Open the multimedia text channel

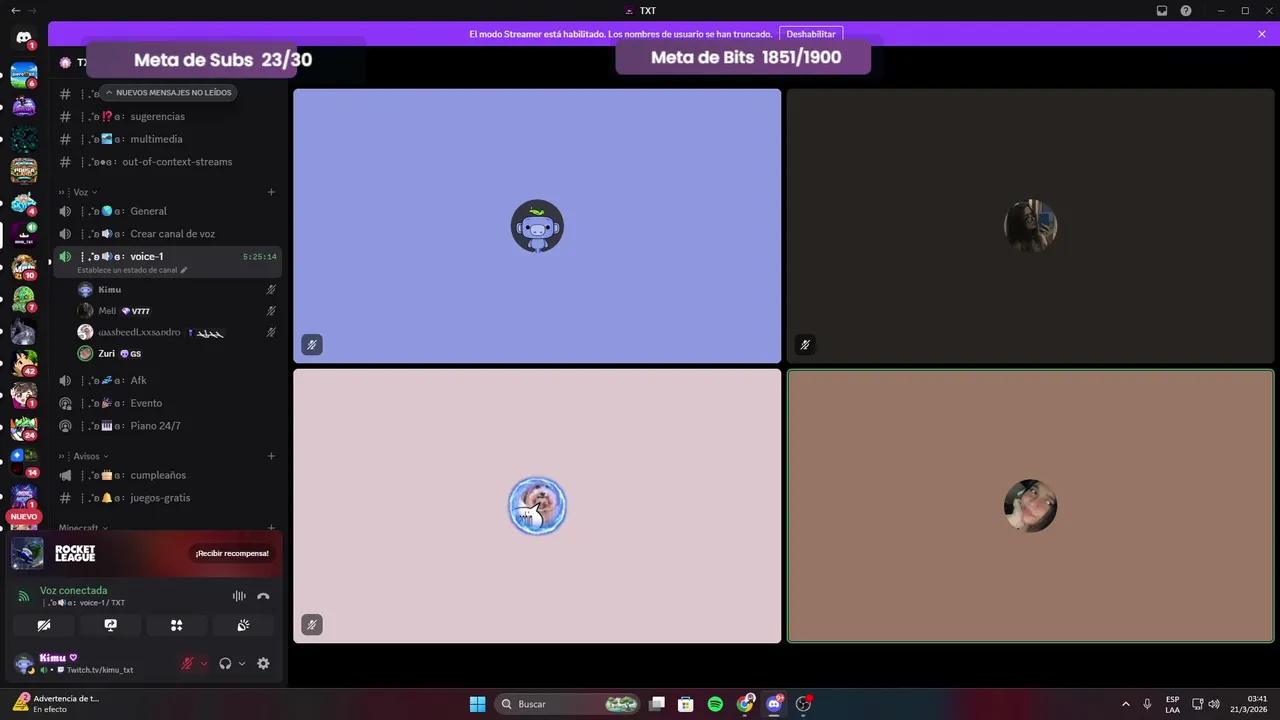pyautogui.click(x=168, y=139)
